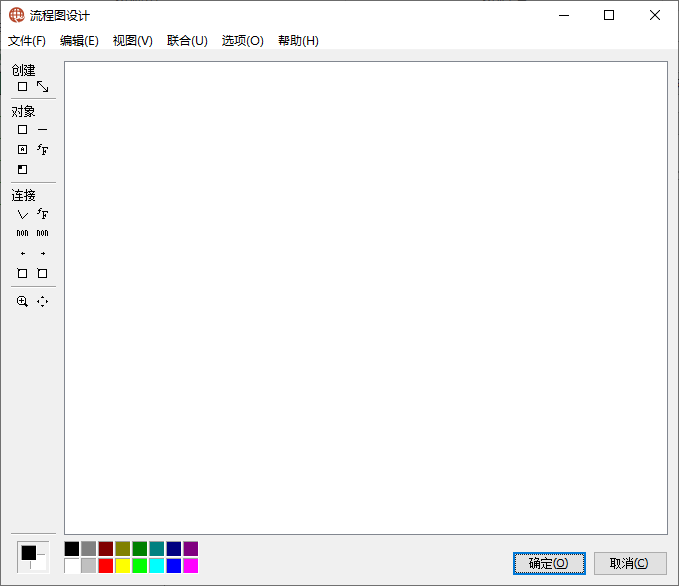
Task: Pick the purple color swatch
Action: pyautogui.click(x=191, y=549)
